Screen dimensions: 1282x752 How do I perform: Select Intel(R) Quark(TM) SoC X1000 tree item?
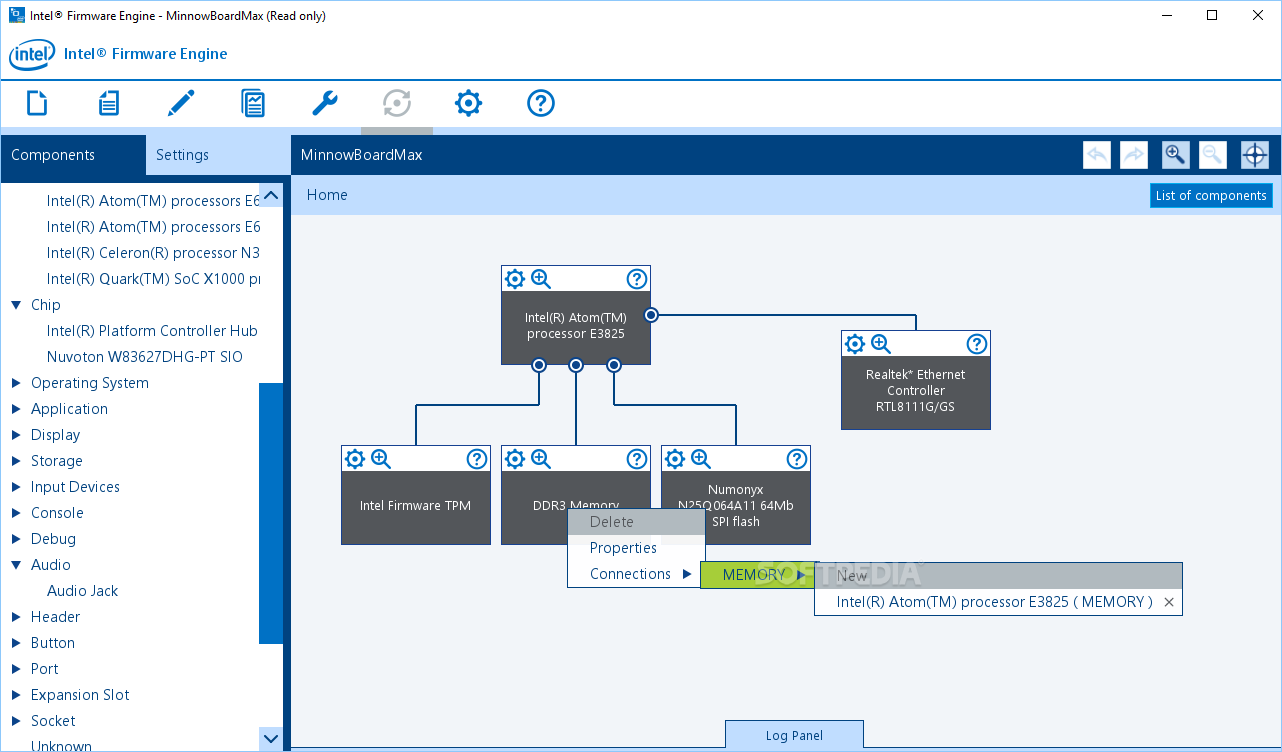[x=153, y=279]
